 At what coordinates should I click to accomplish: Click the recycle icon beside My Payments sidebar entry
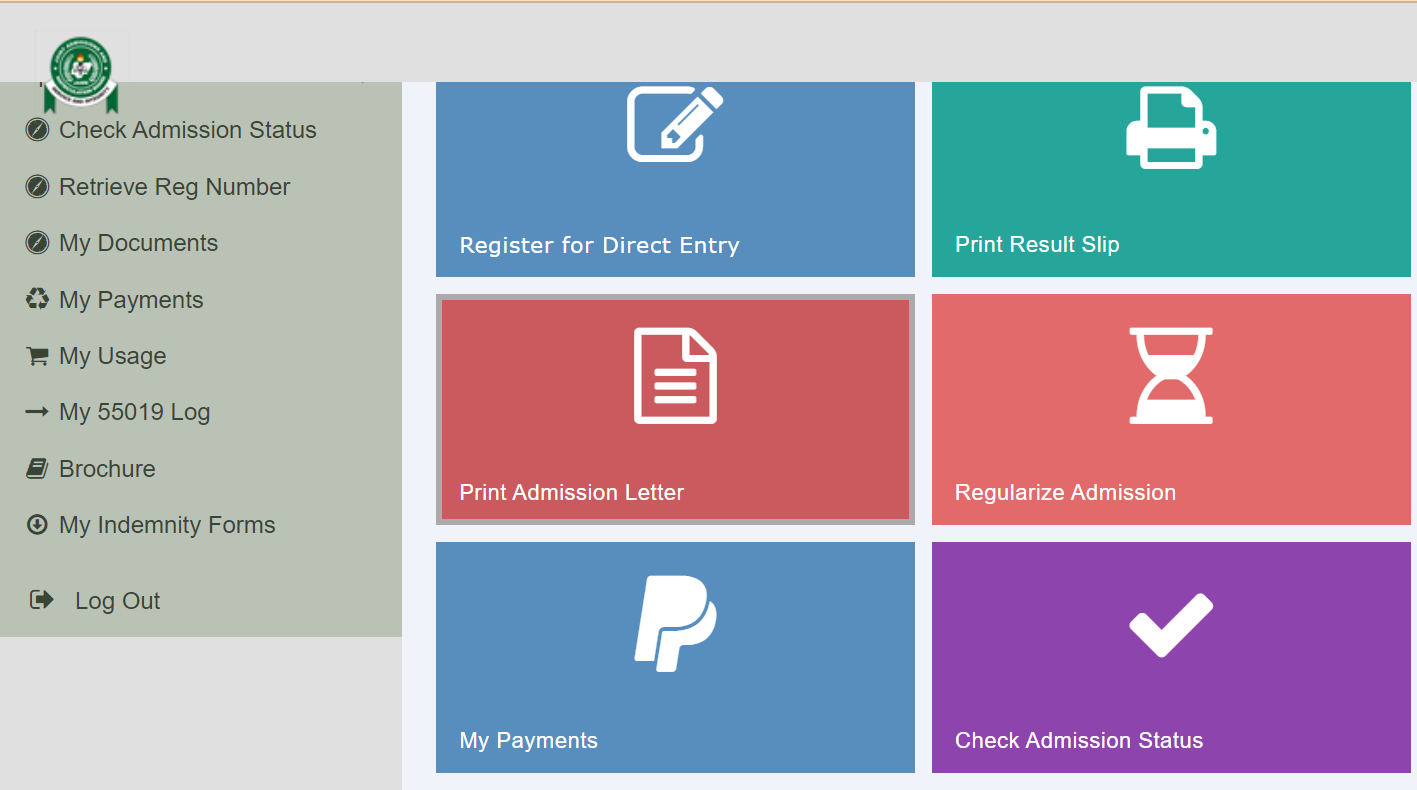pyautogui.click(x=36, y=298)
